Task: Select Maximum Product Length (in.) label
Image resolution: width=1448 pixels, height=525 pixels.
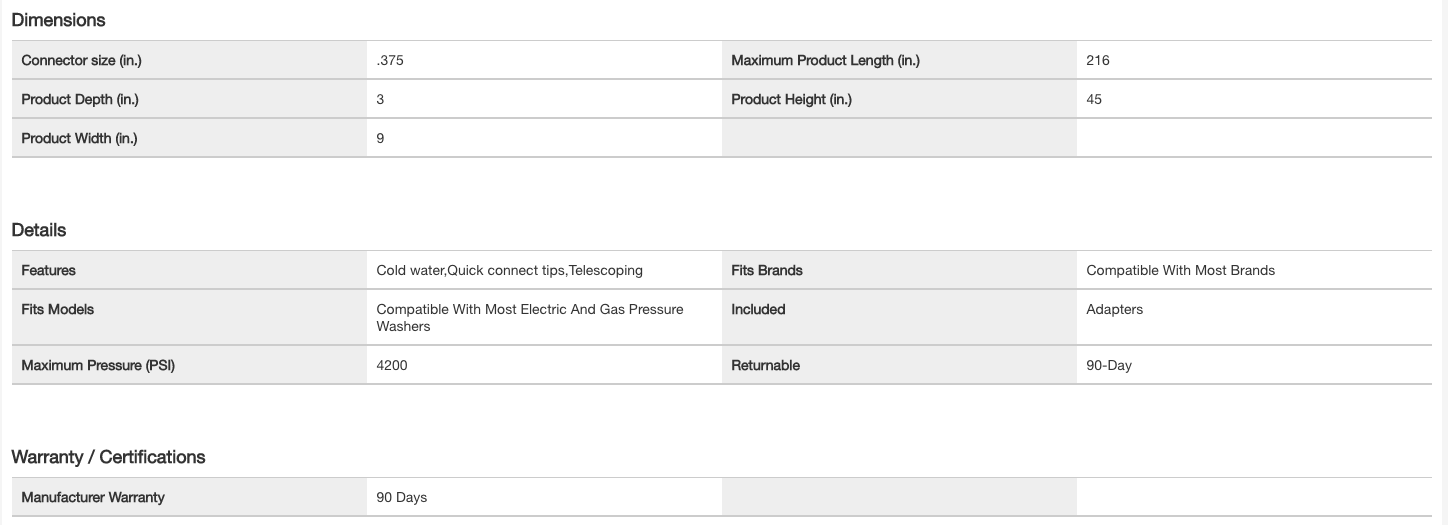Action: point(825,60)
